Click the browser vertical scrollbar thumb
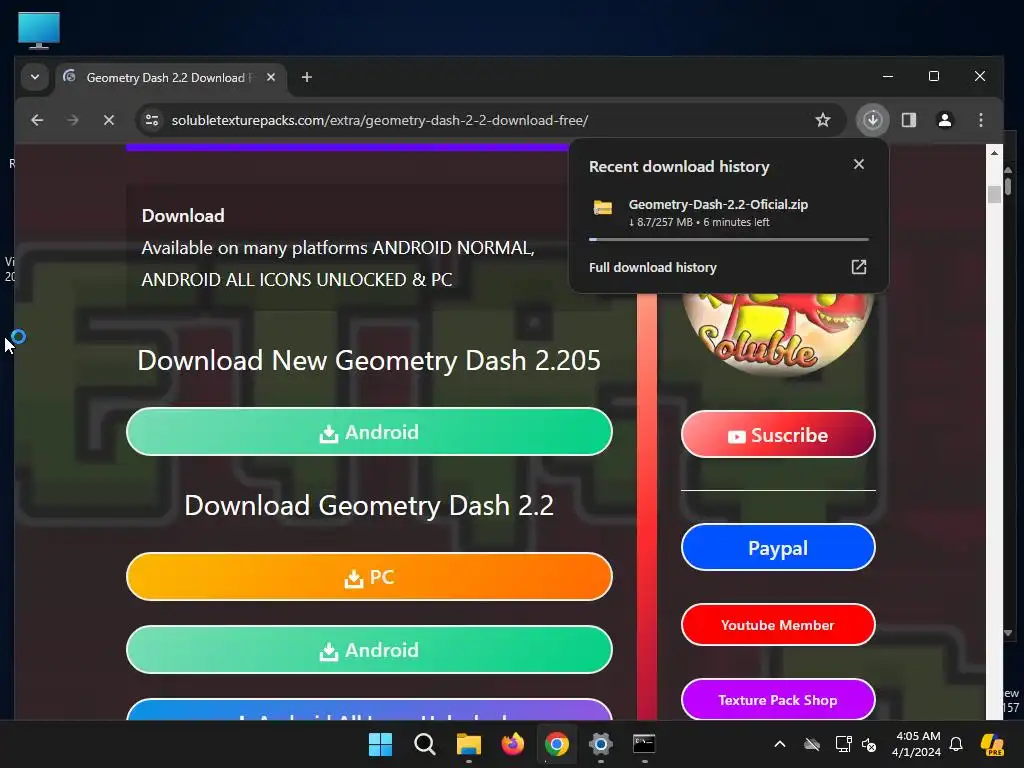 994,194
